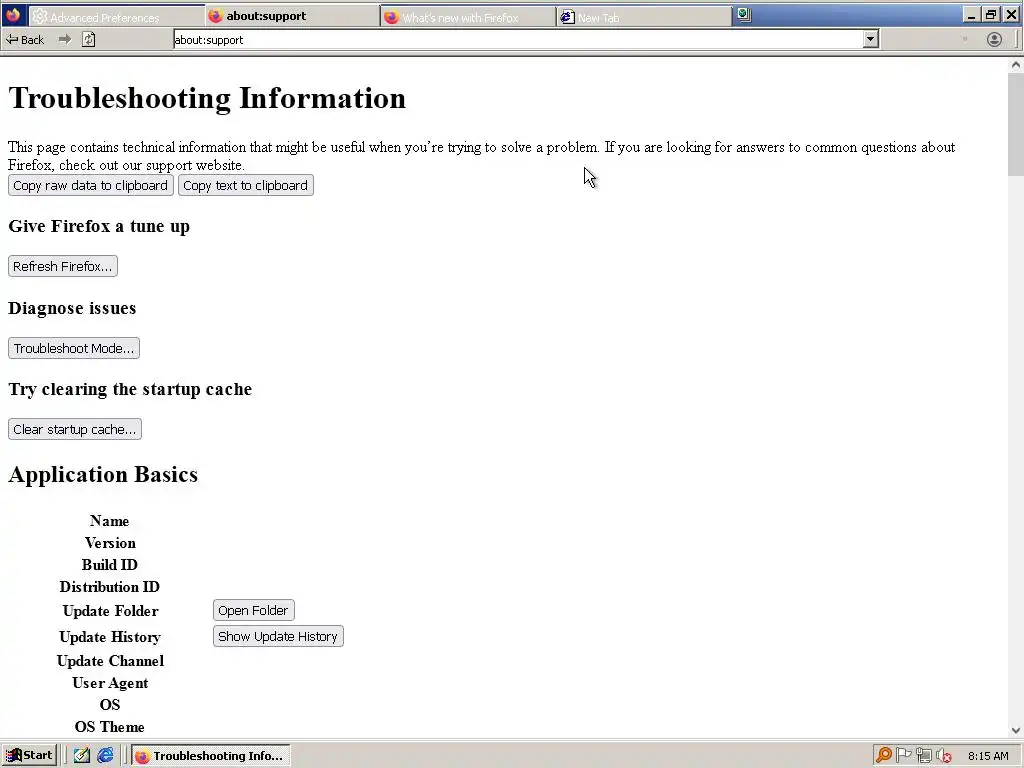This screenshot has width=1024, height=768.
Task: Click the scrollbar up arrow
Action: coord(1016,65)
